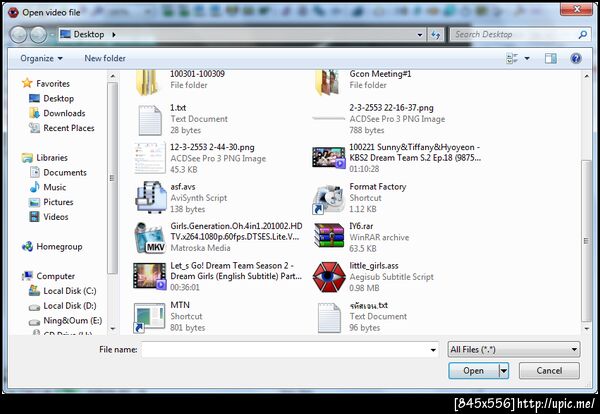This screenshot has height=414, width=600.
Task: Click the refresh icon beside address bar
Action: [435, 35]
